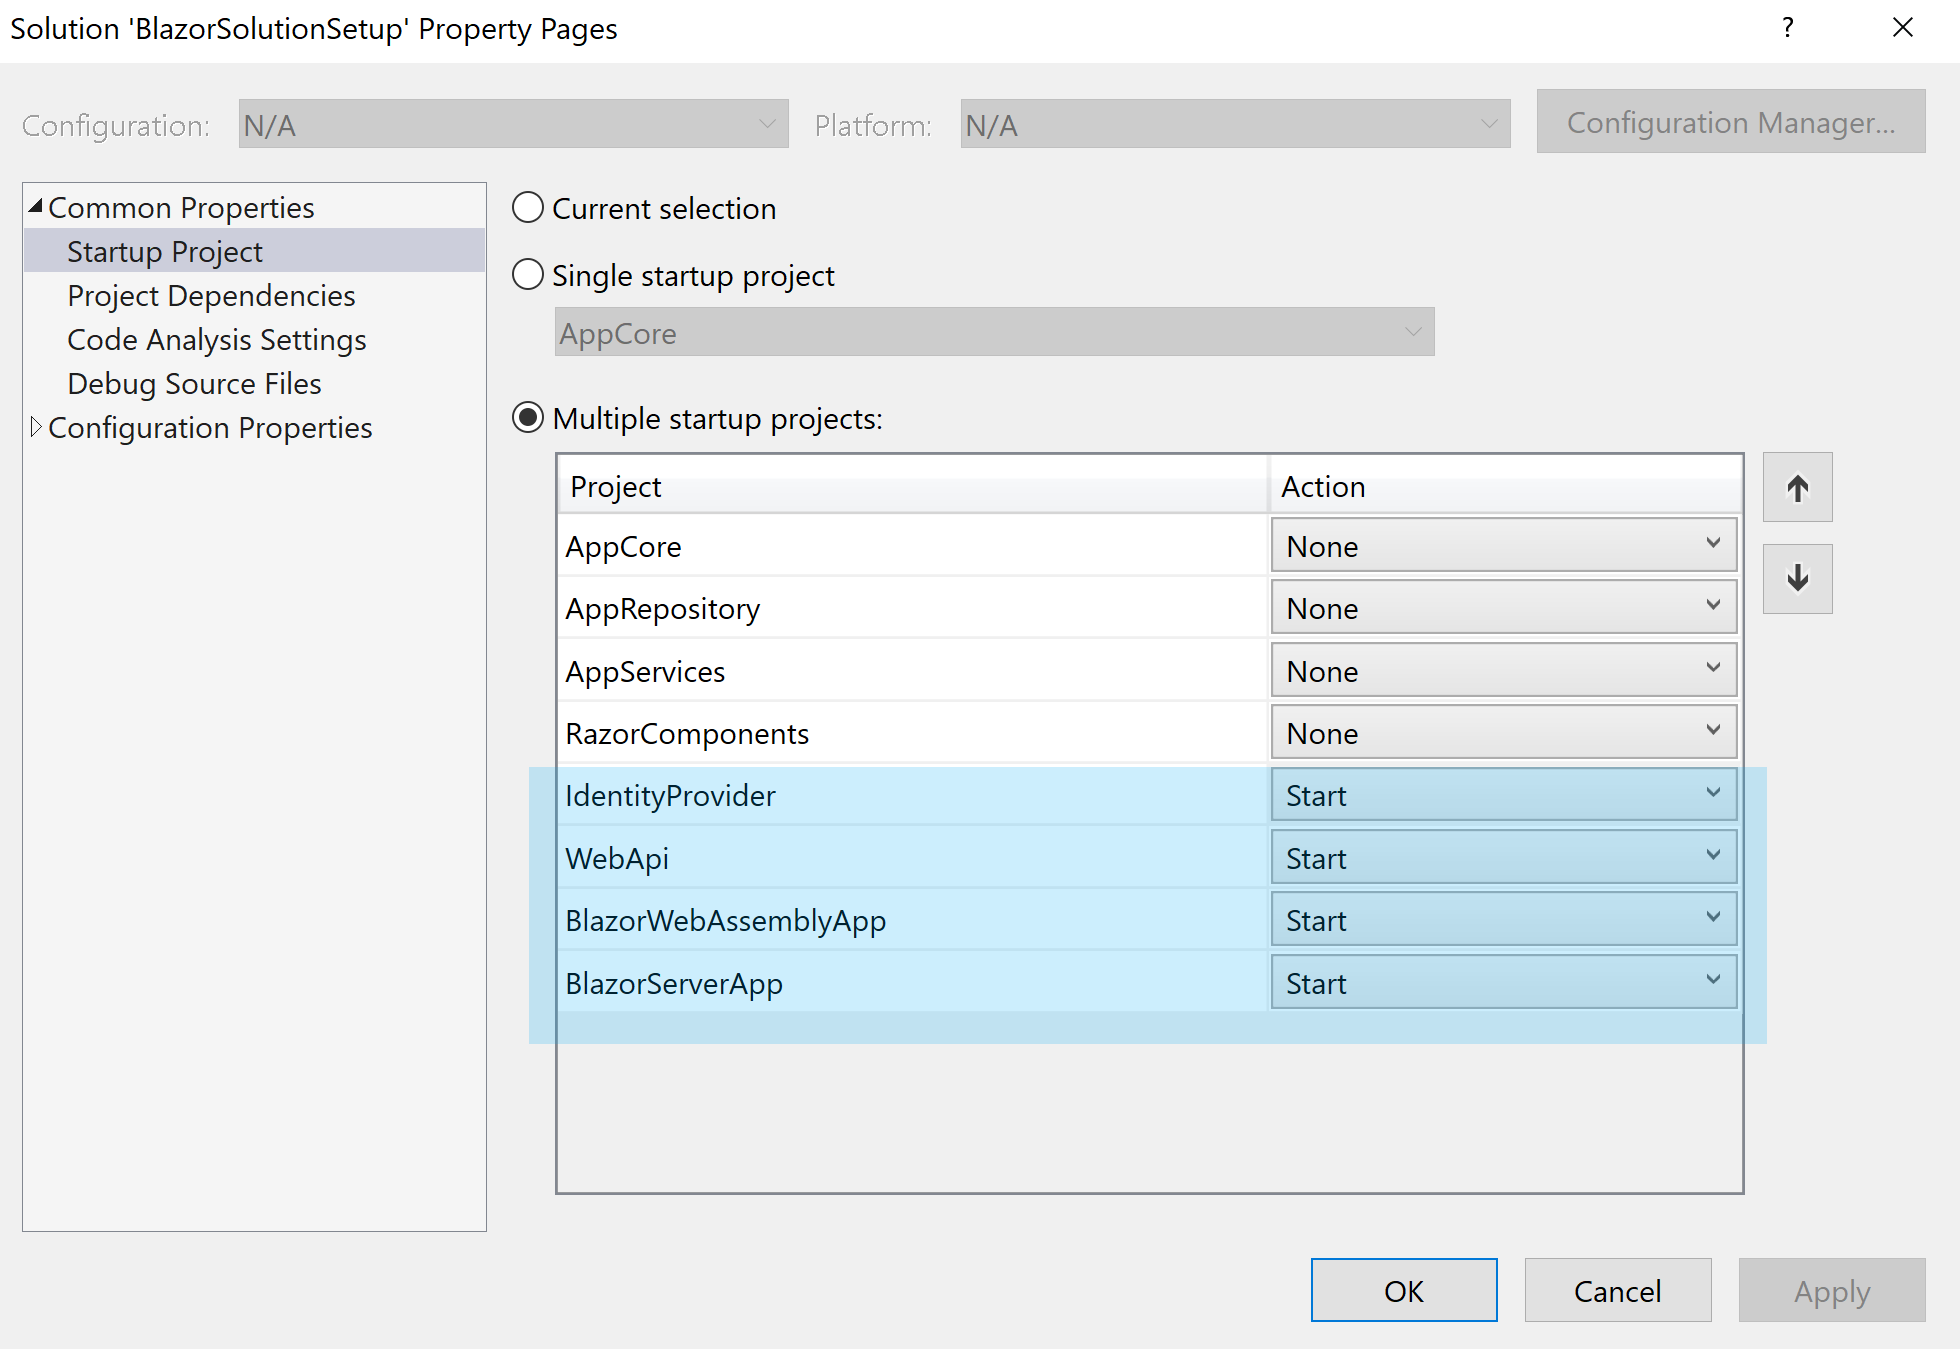Collapse the Common Properties tree node

click(x=36, y=207)
